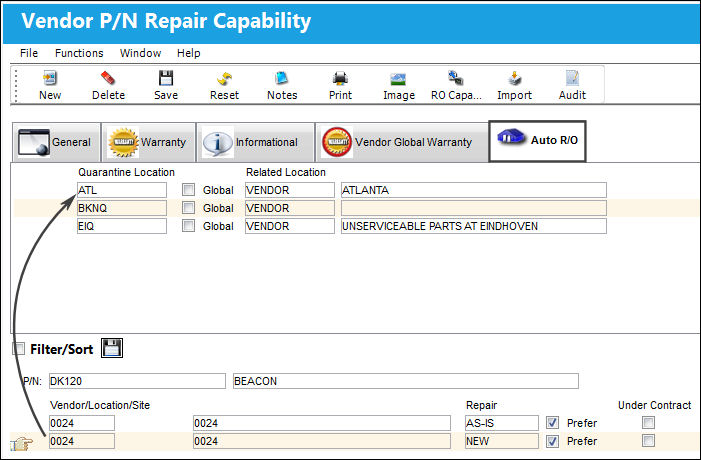Click the wide 0024 vendor name field in AS-IS row
The height and width of the screenshot is (460, 701).
coord(322,423)
